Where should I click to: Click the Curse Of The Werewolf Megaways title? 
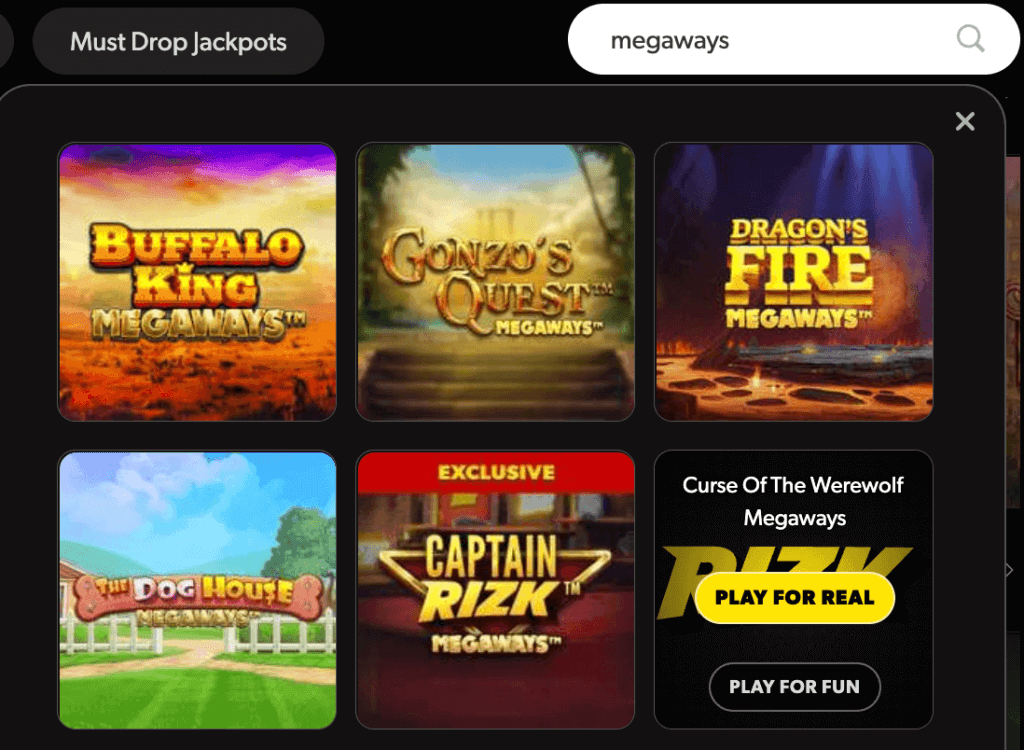[x=793, y=501]
